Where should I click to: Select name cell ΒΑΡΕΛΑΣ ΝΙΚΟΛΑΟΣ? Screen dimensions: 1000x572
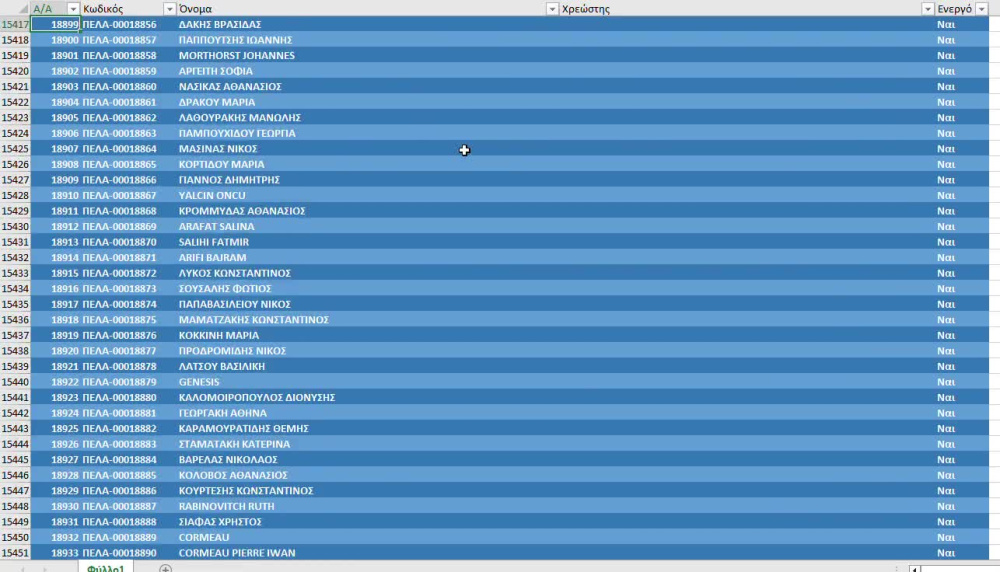click(367, 460)
